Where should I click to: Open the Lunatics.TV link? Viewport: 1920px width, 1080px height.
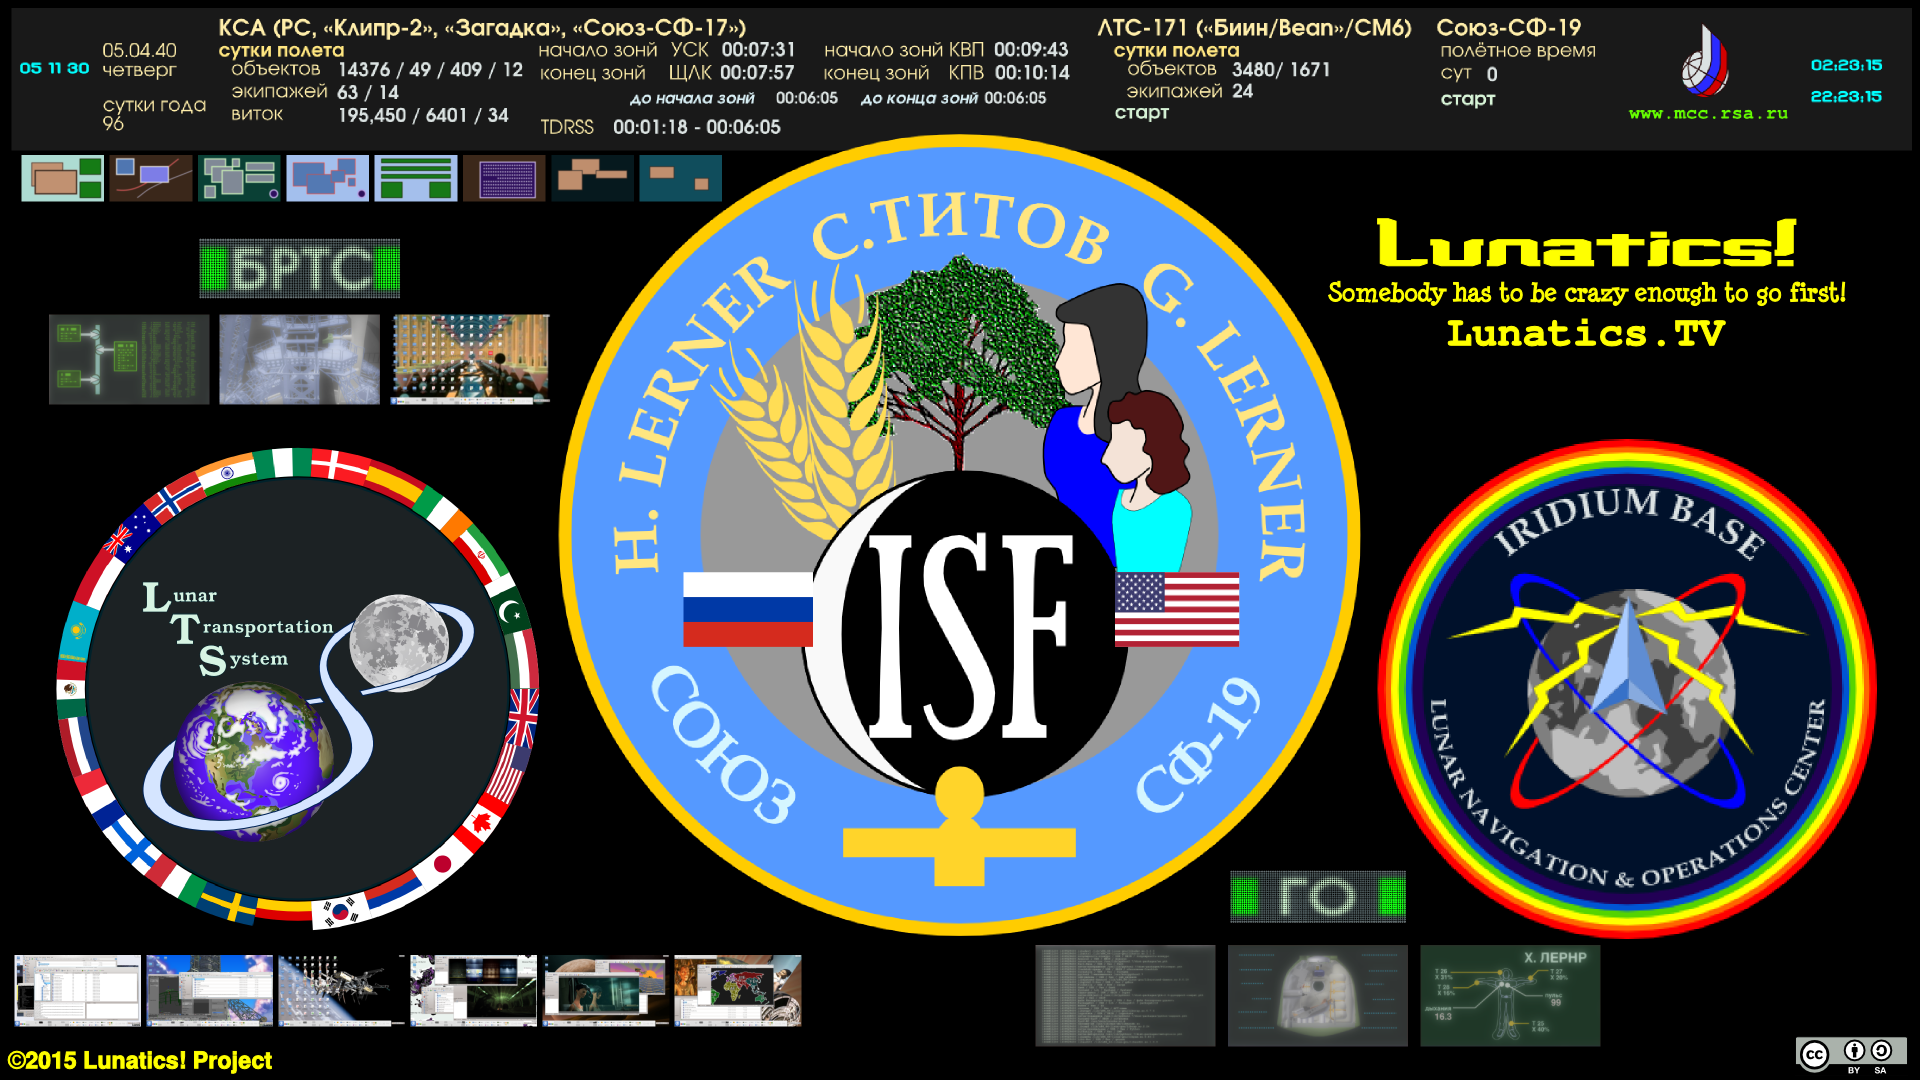(x=1585, y=333)
